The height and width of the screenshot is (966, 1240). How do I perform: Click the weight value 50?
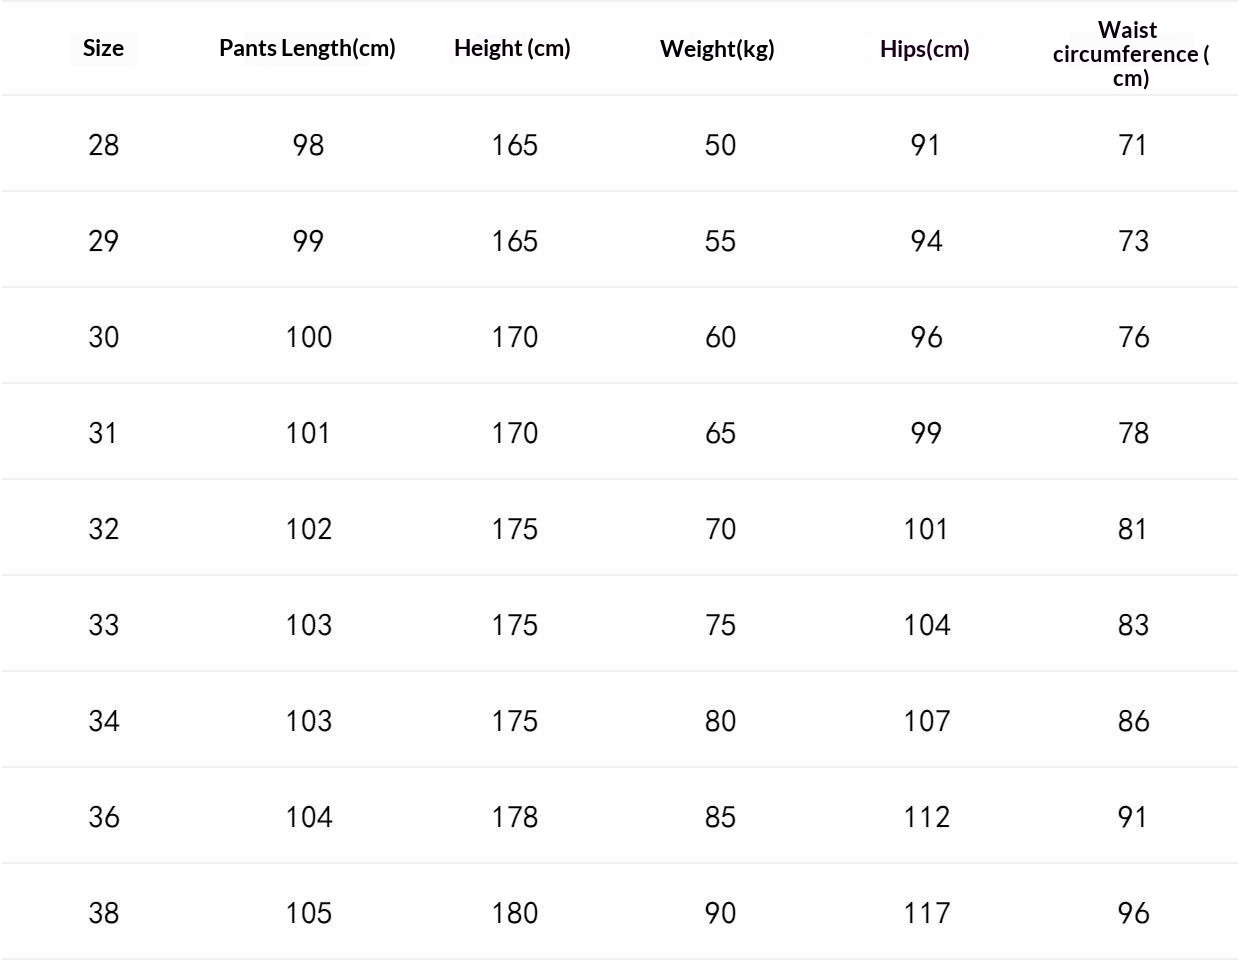(x=720, y=145)
